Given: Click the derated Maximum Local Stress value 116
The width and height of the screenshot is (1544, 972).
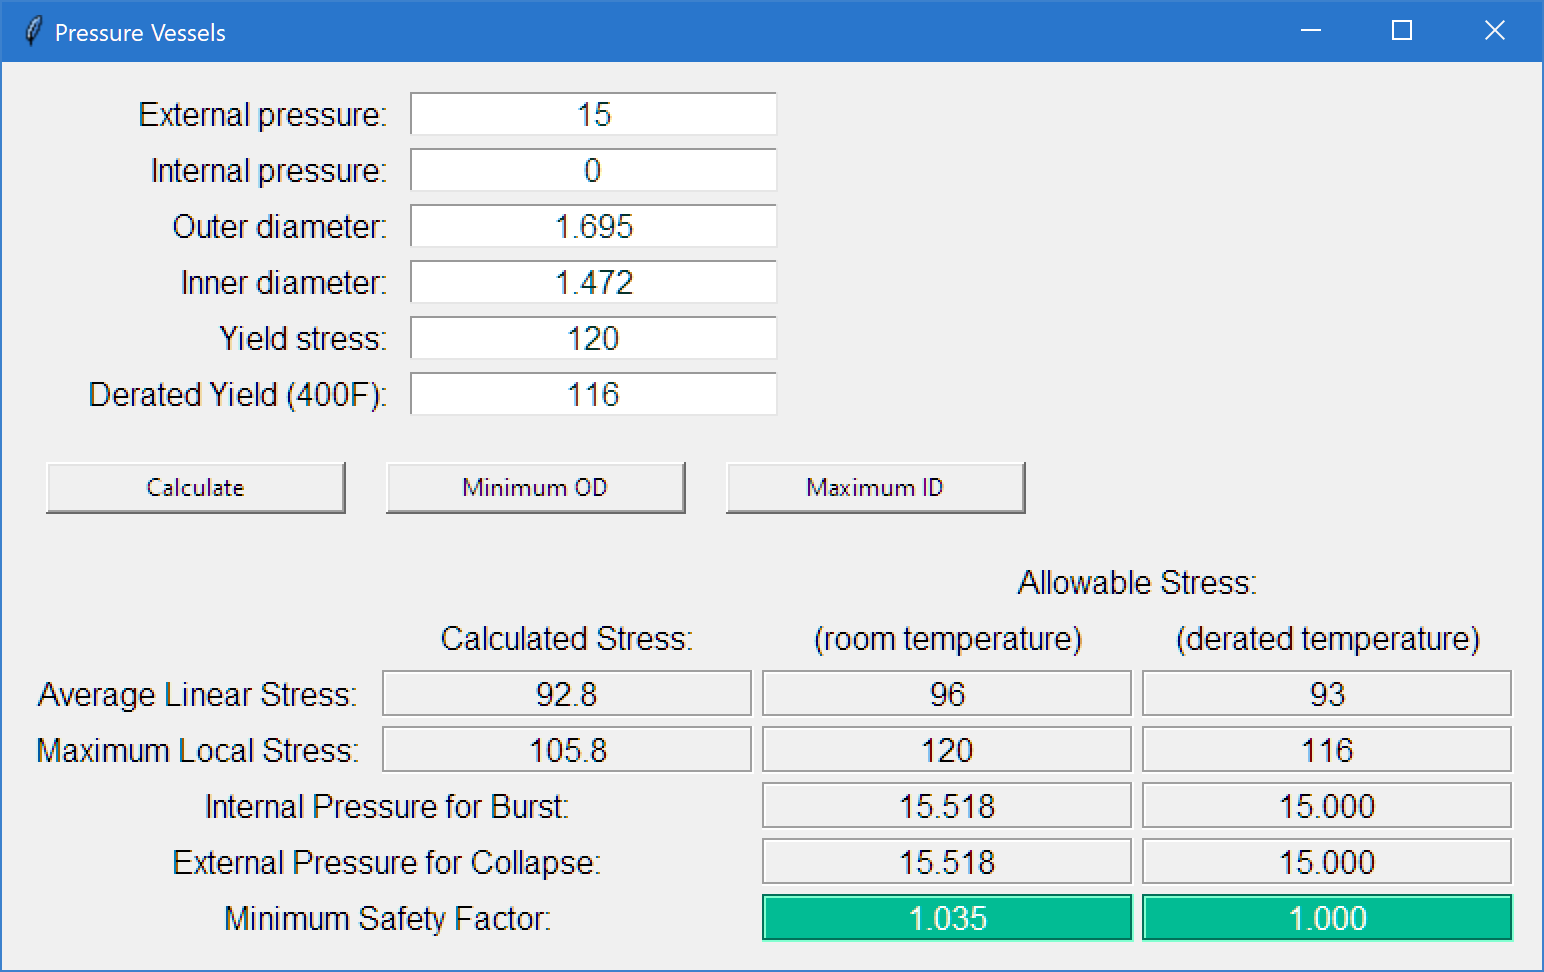Looking at the screenshot, I should coord(1327,750).
